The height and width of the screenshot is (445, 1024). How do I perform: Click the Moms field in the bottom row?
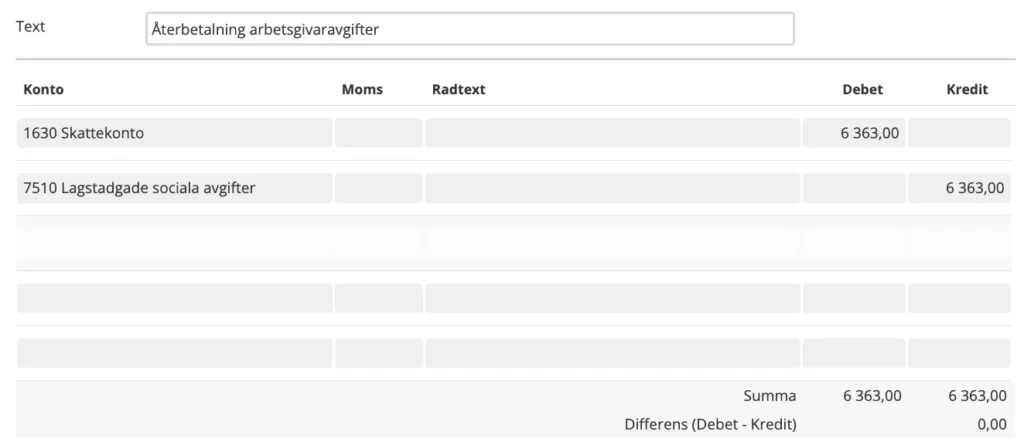[378, 353]
